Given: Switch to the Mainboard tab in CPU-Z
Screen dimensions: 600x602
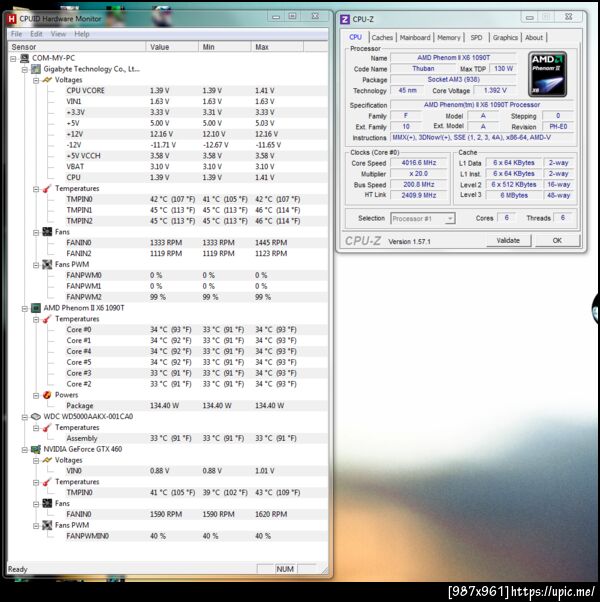Looking at the screenshot, I should coord(415,38).
